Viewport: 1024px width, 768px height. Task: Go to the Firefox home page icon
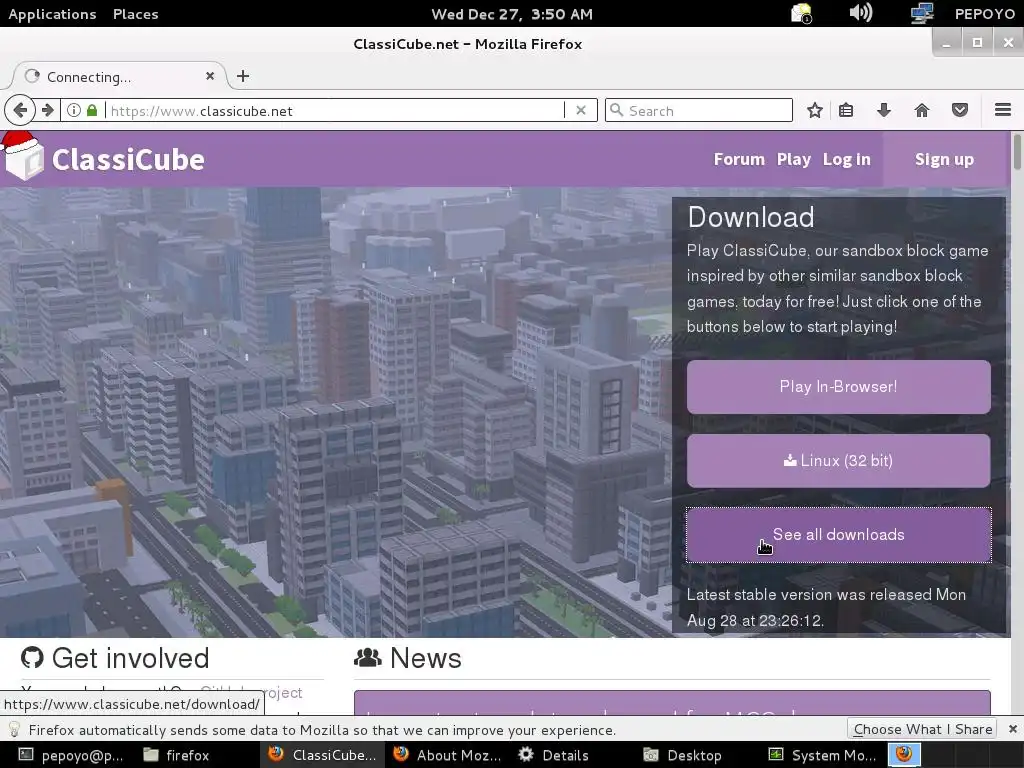tap(921, 110)
